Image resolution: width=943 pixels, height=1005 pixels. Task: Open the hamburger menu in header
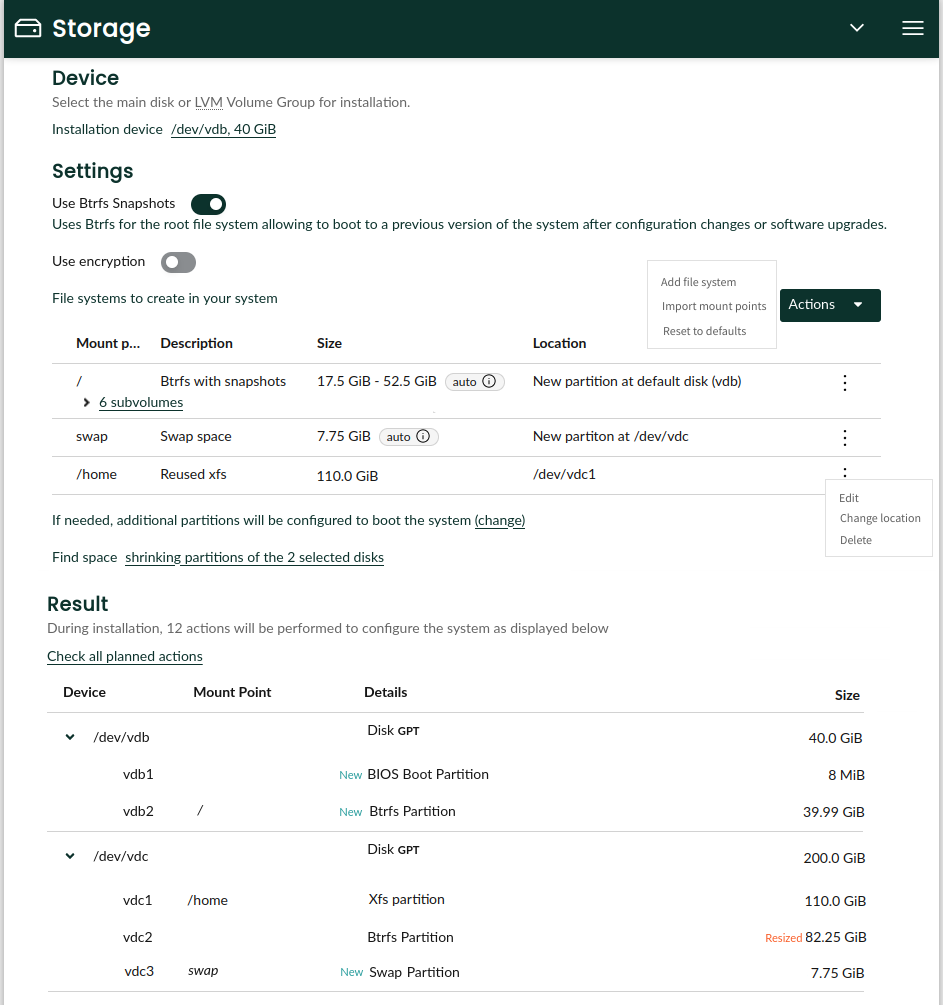[912, 28]
